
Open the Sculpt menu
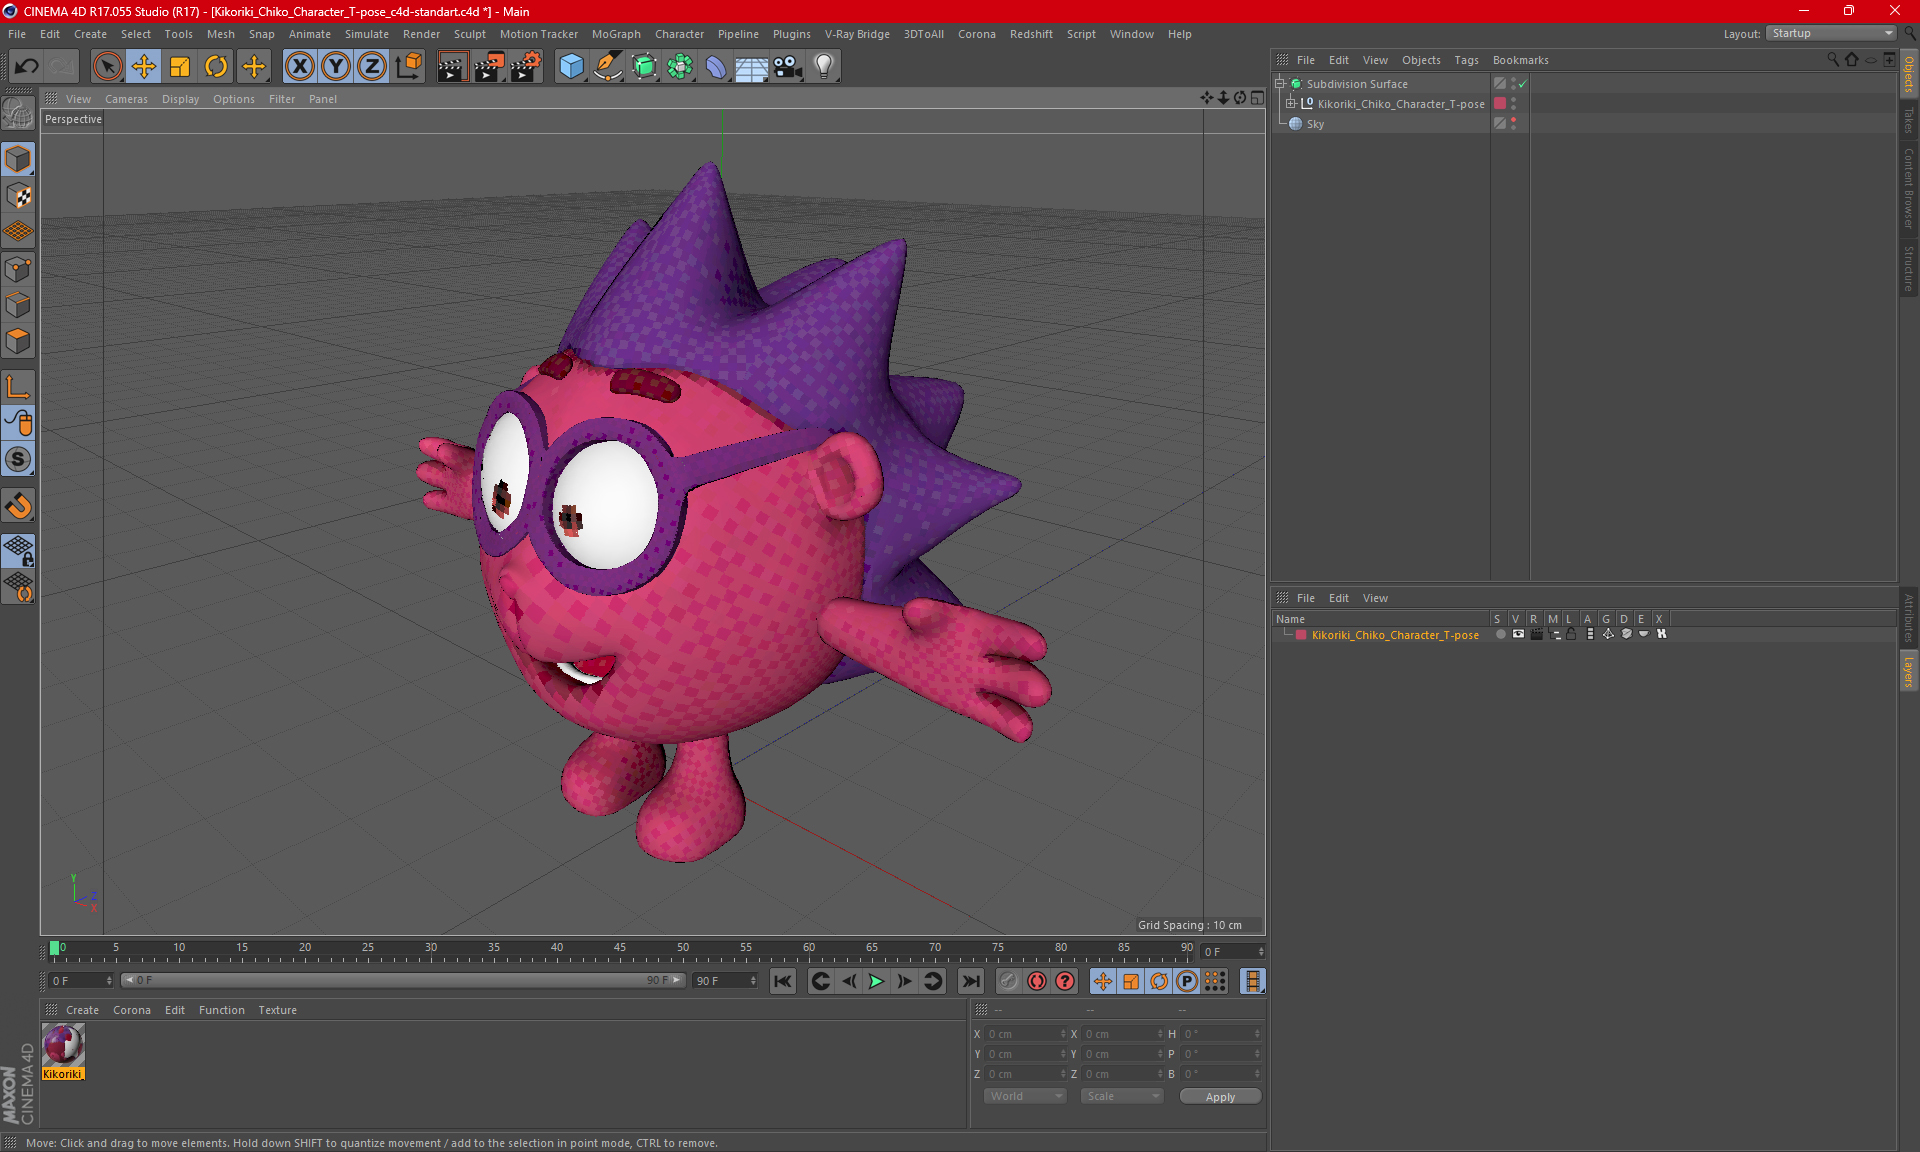pos(469,34)
